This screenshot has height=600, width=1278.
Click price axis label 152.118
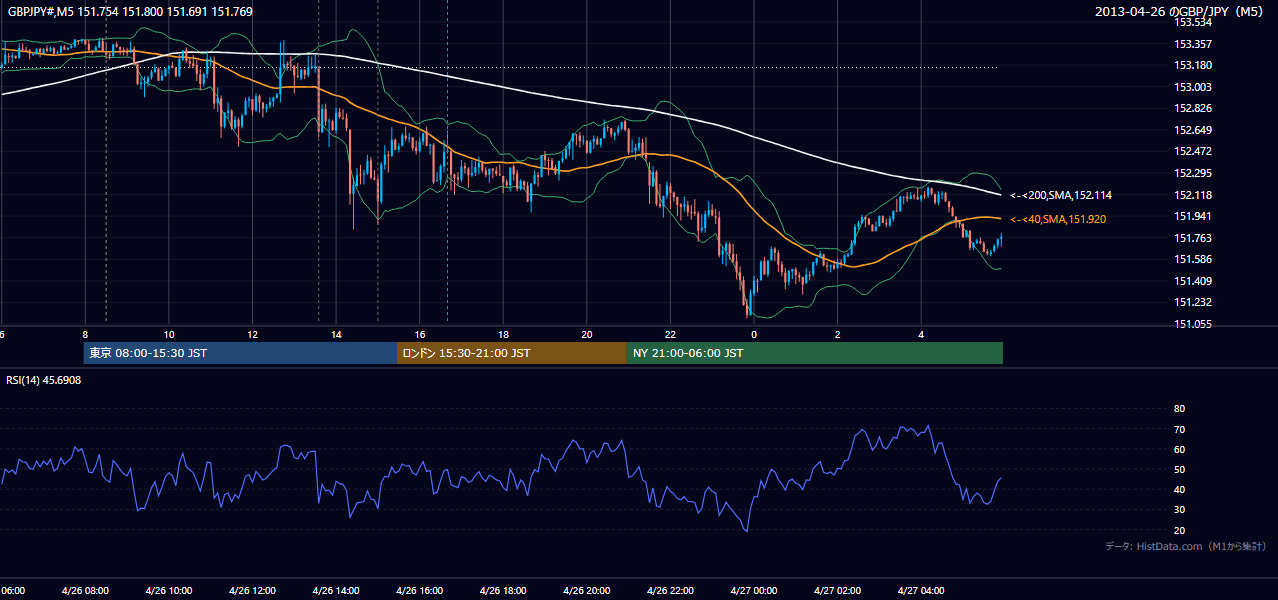pos(1193,195)
